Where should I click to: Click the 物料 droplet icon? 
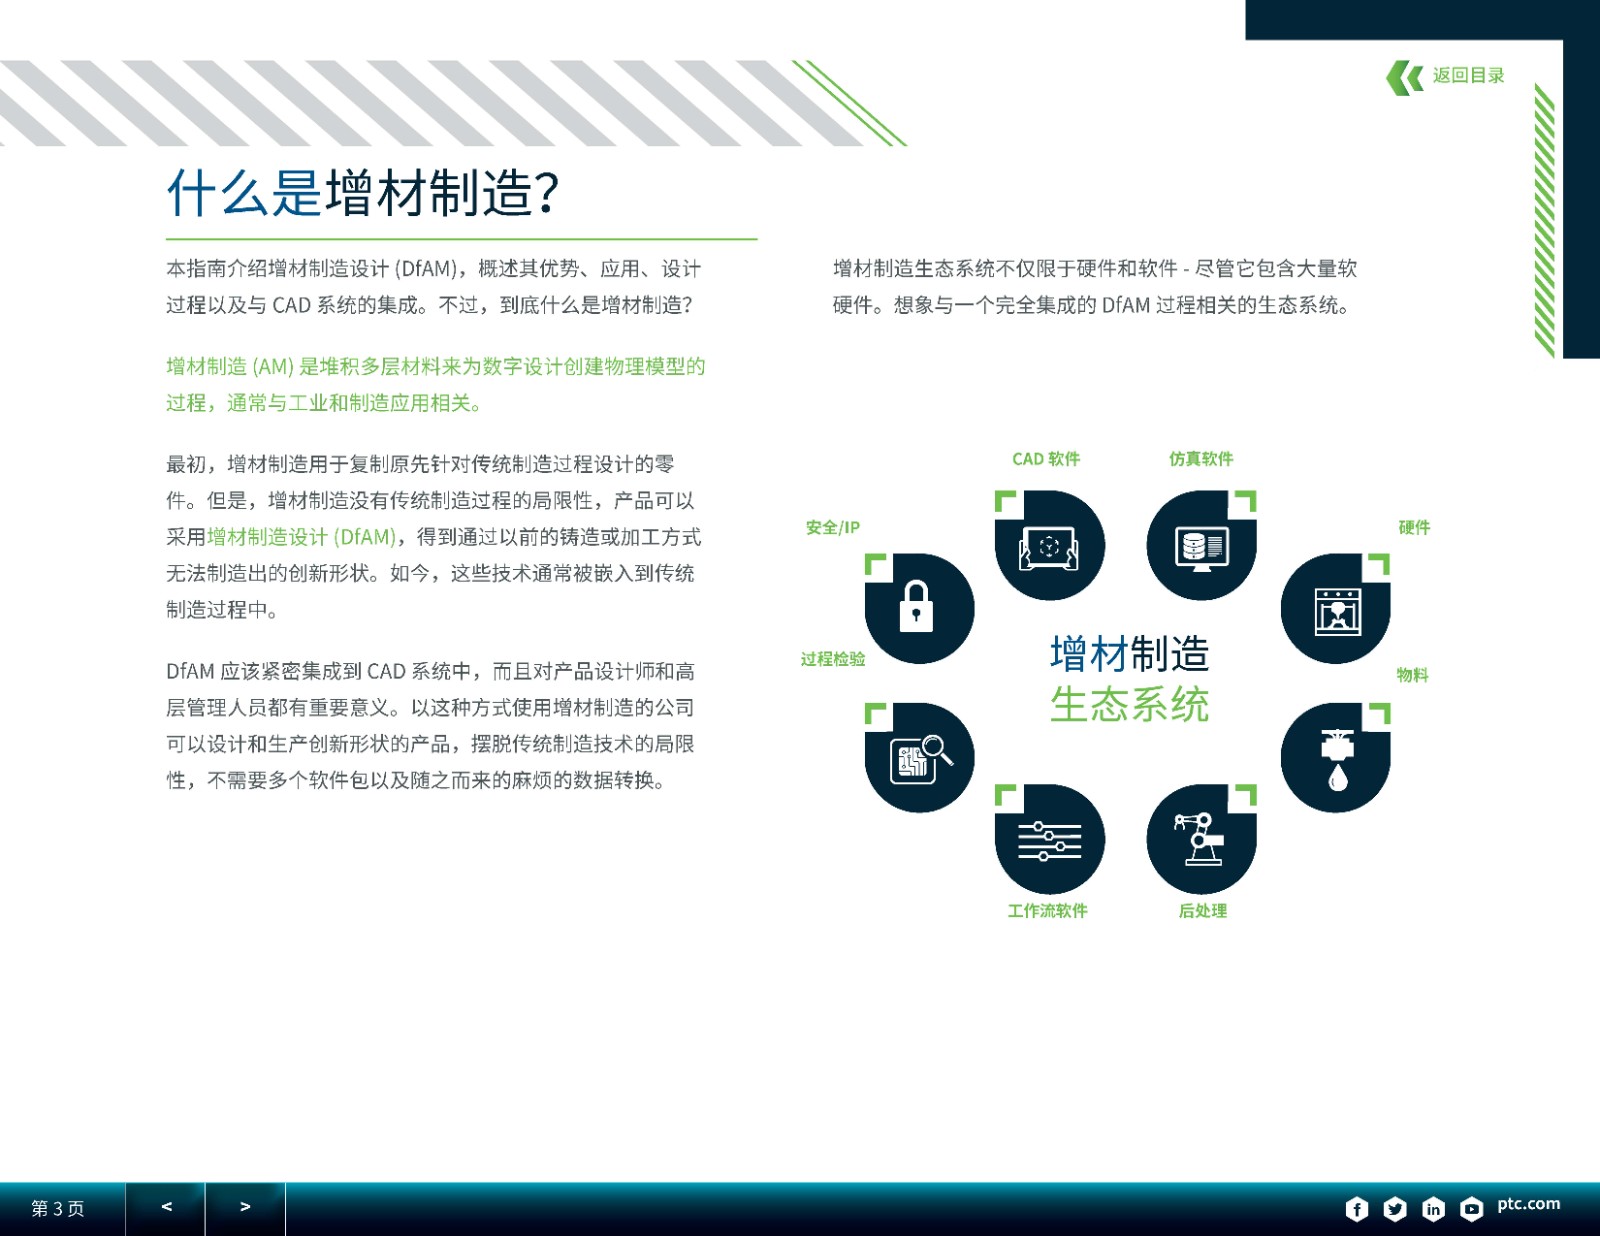1336,758
